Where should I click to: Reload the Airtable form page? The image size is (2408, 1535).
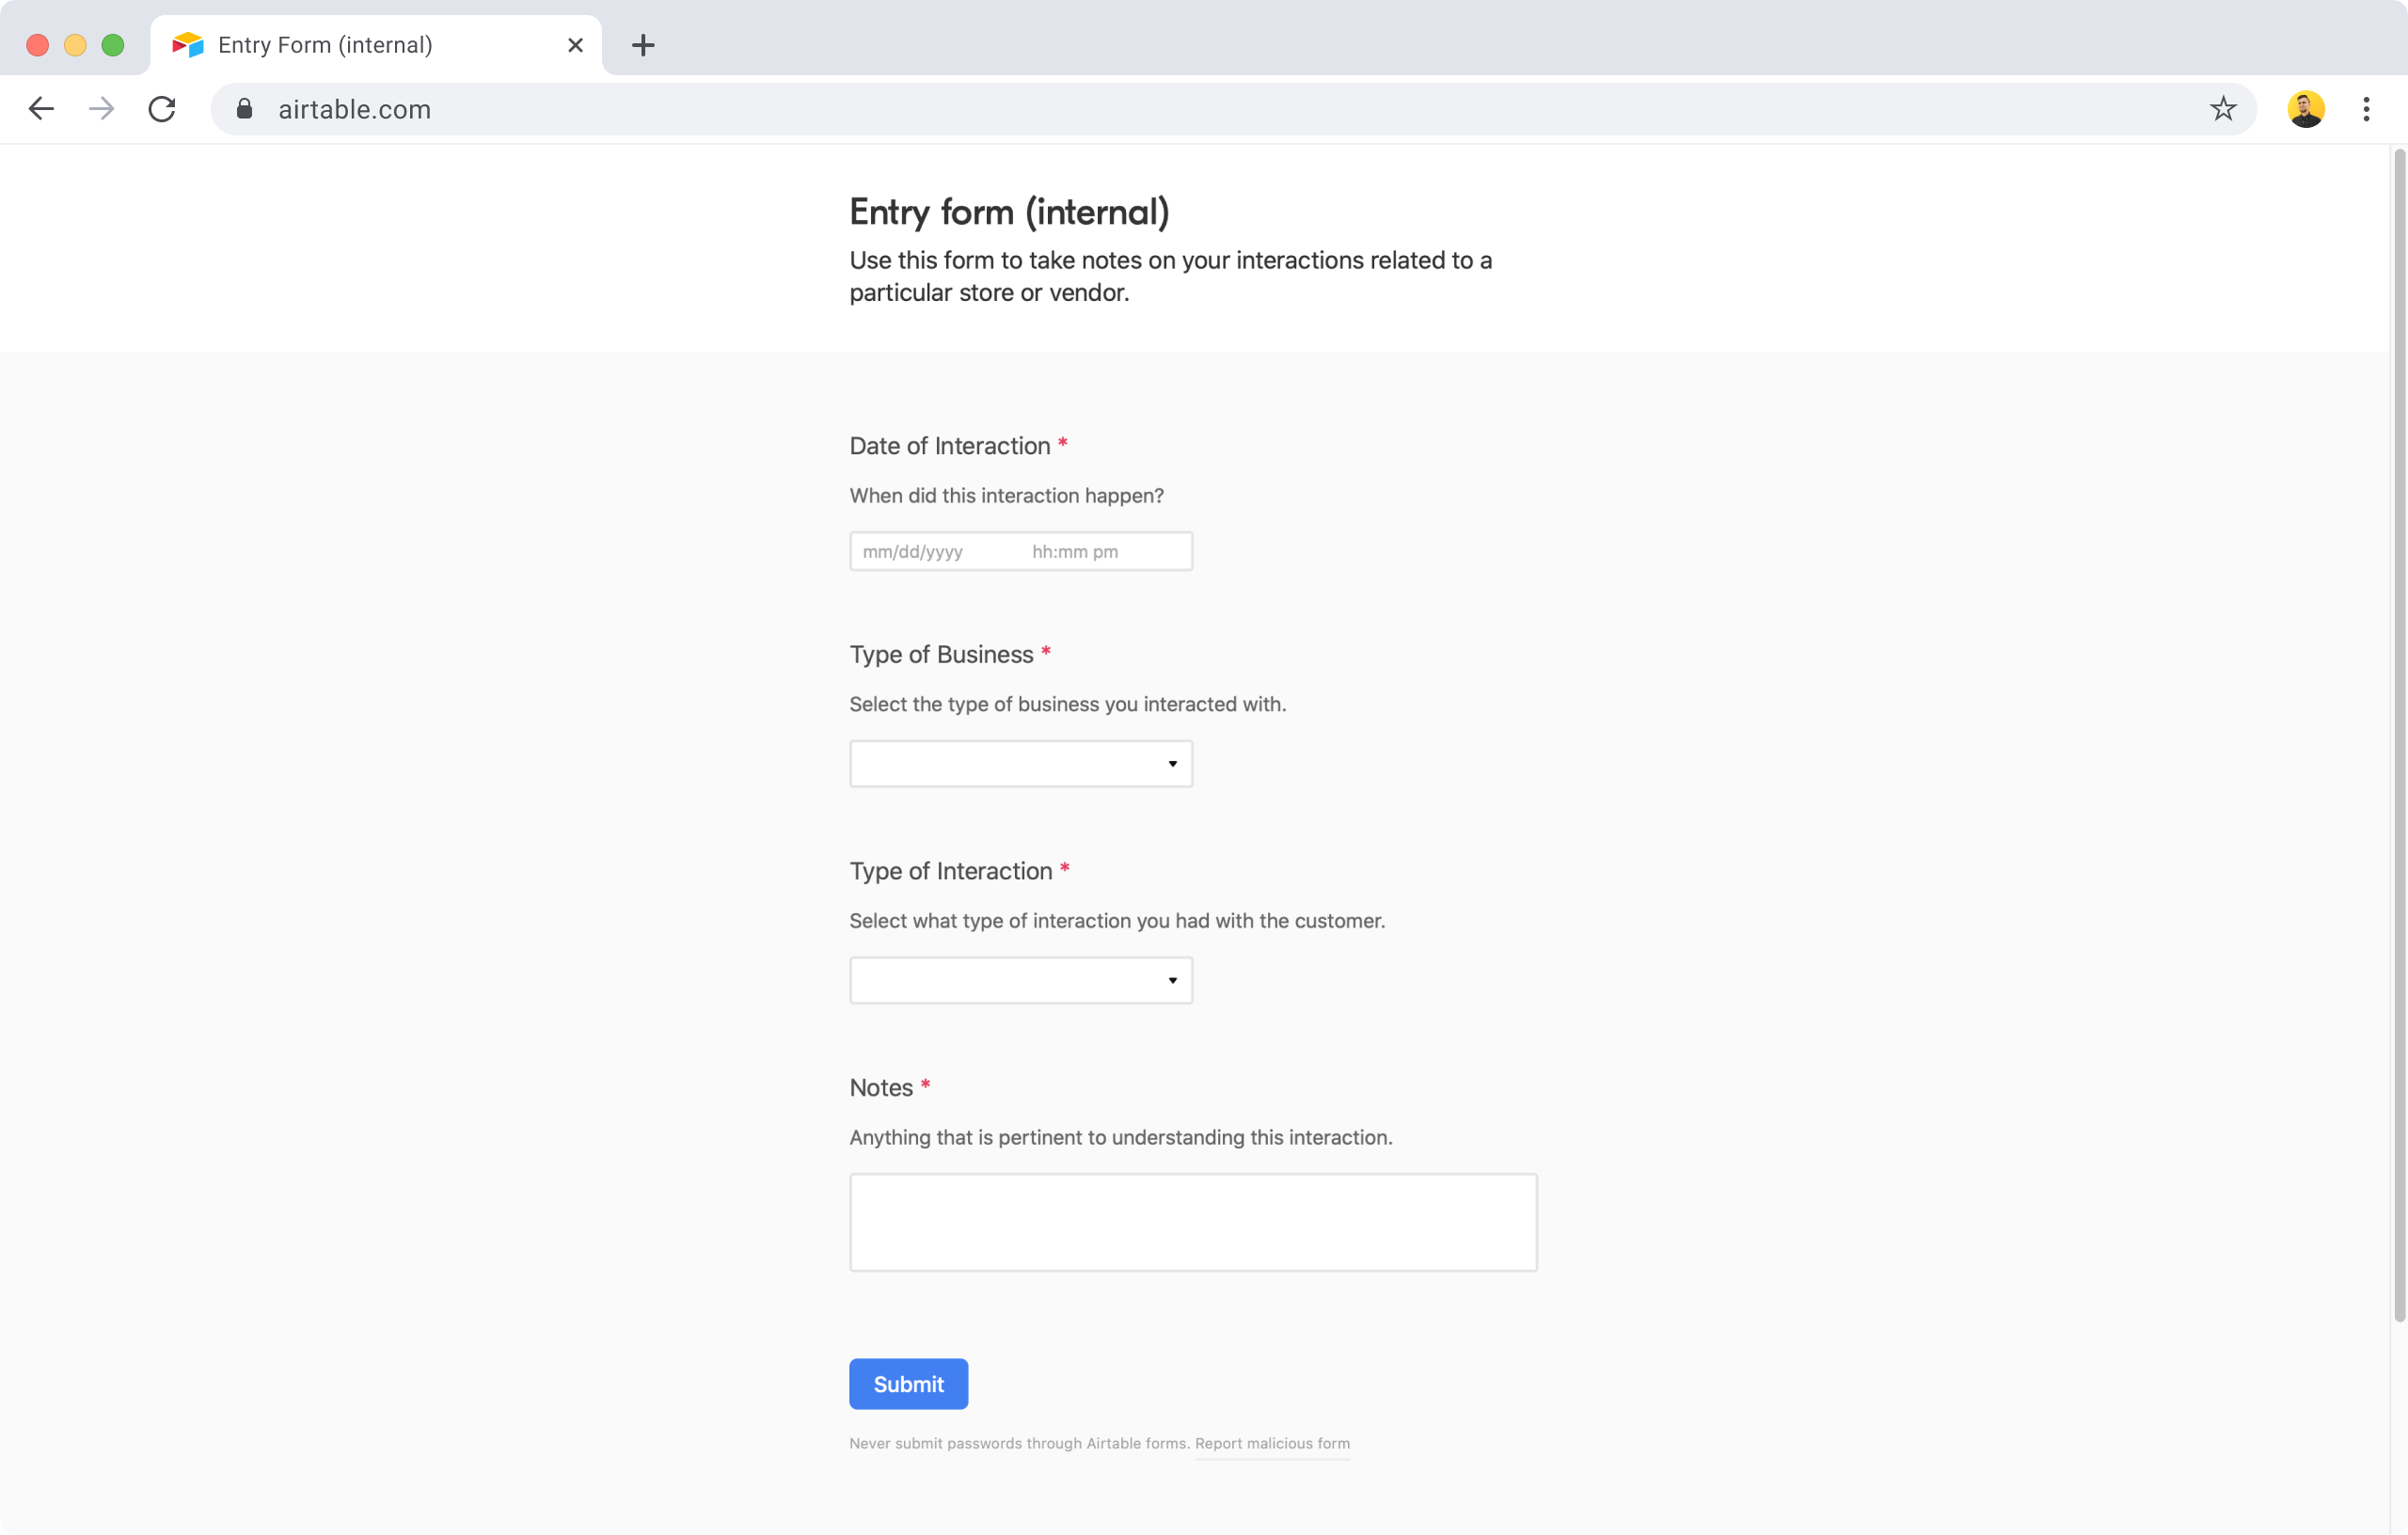click(162, 109)
